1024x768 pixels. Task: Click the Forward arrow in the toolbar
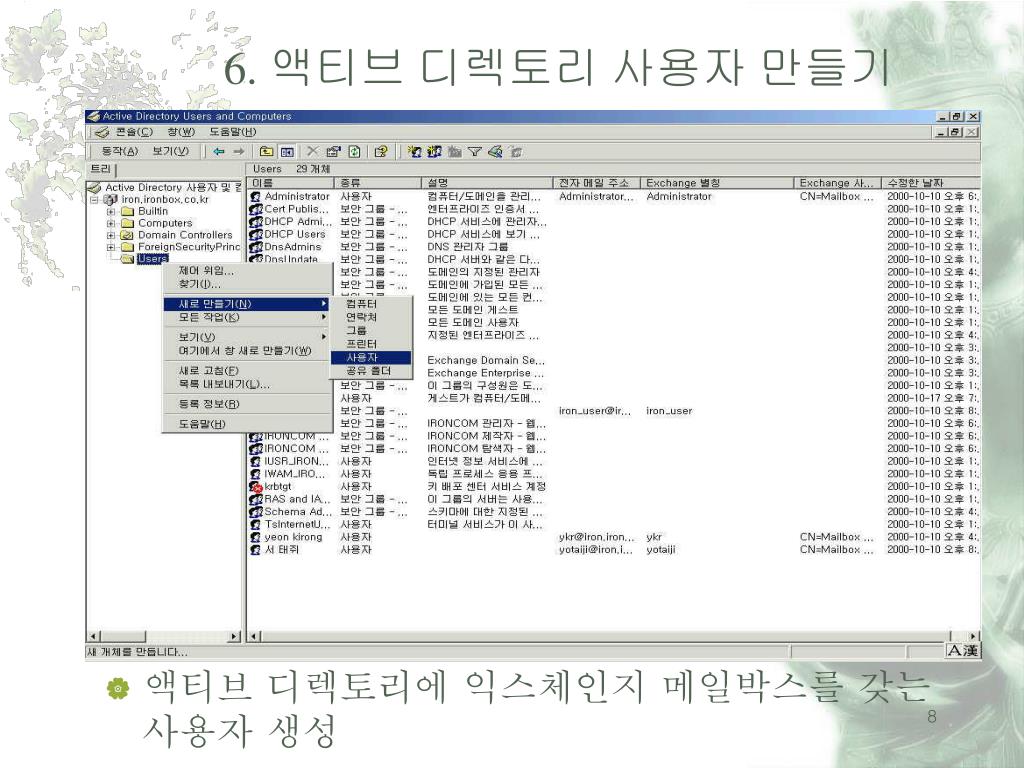point(239,152)
